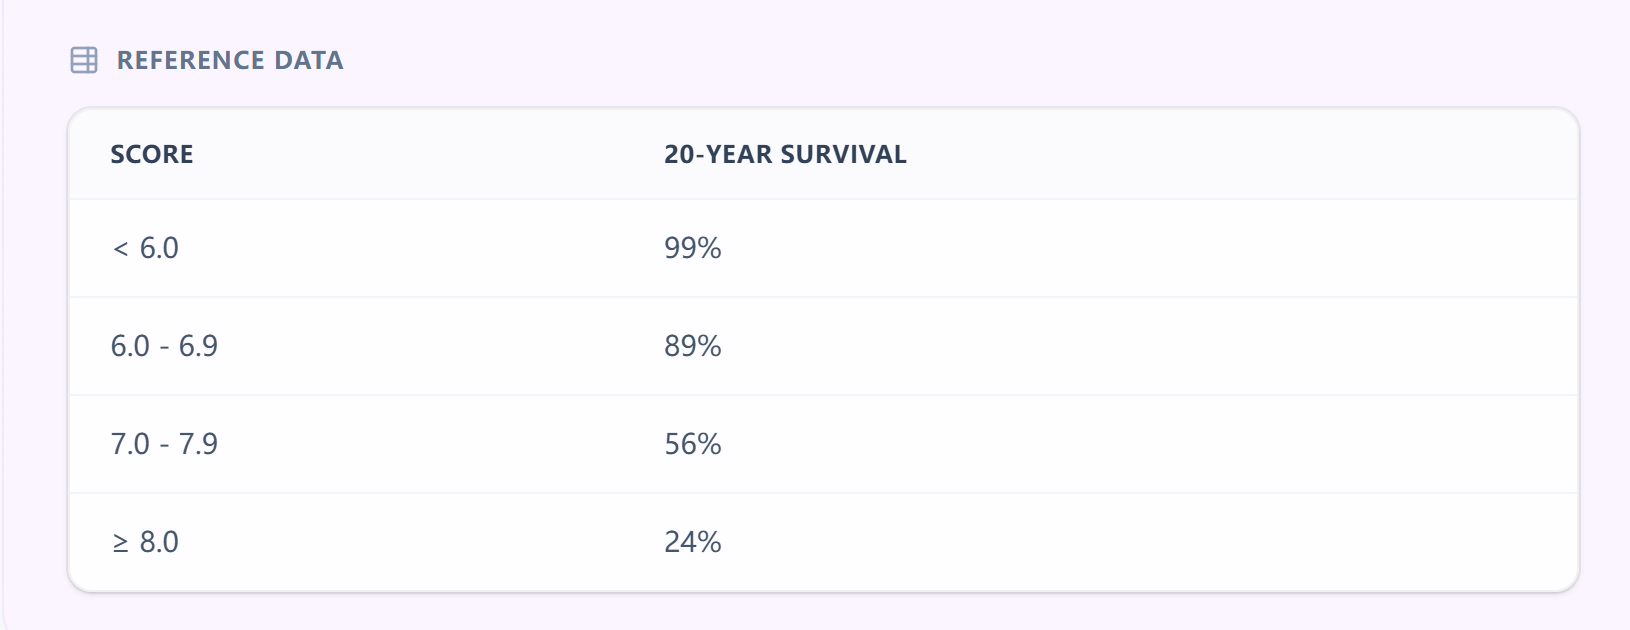Click the 24% survival value
Screen dimensions: 1630x630
point(693,542)
